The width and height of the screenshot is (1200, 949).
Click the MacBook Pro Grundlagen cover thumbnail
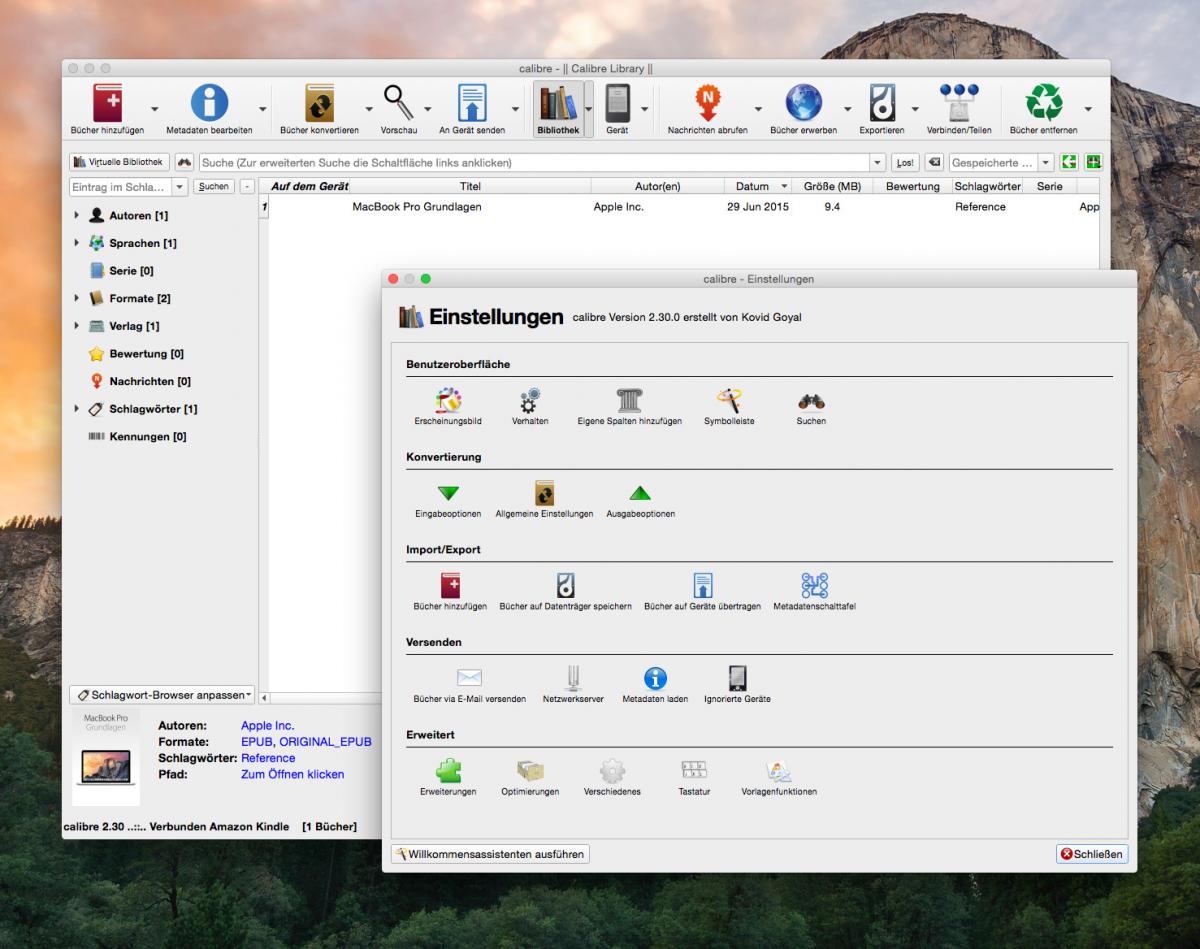[x=106, y=758]
